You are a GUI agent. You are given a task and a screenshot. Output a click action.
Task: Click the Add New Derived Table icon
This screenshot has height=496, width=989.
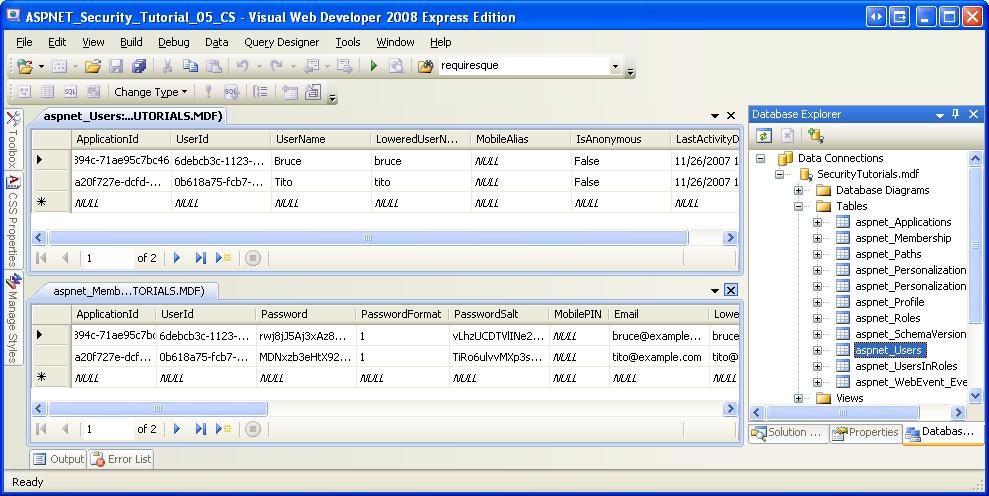313,92
